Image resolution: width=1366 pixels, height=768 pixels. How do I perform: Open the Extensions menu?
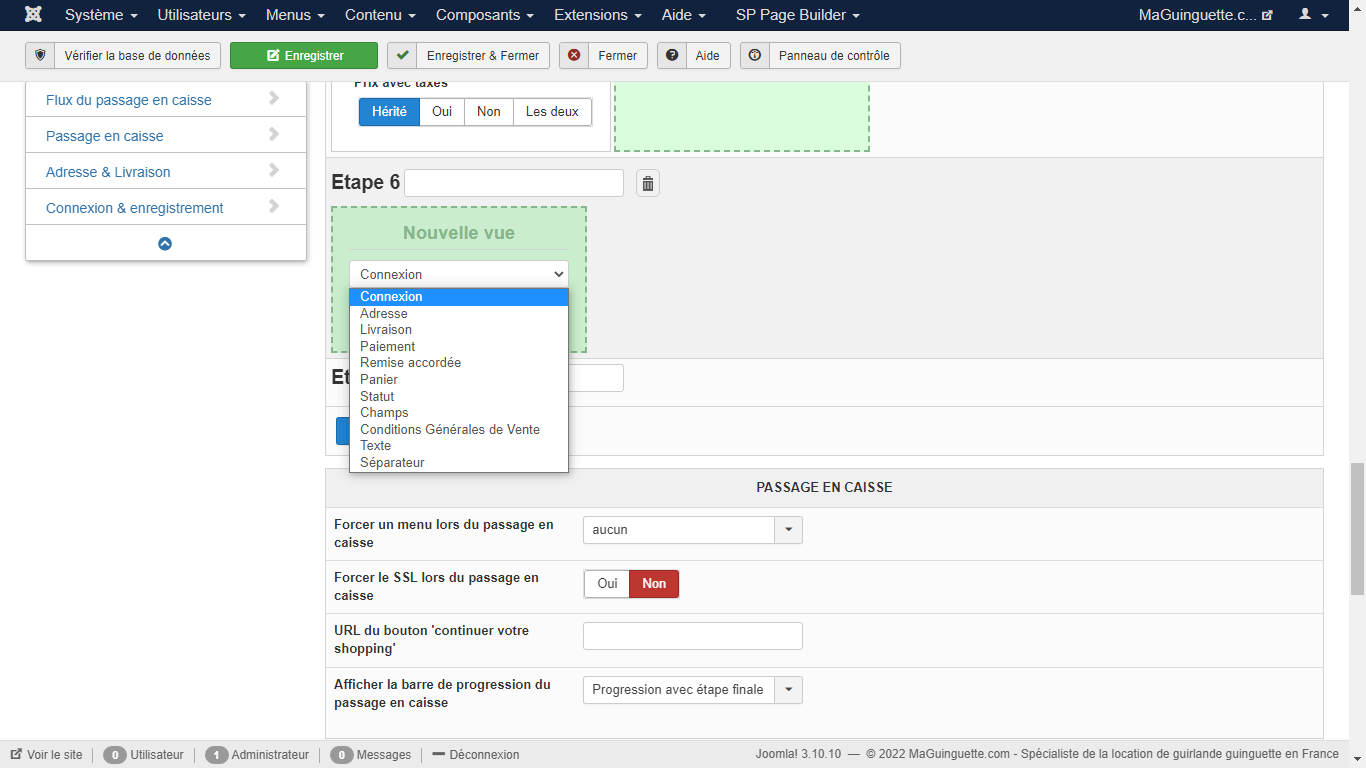coord(598,15)
